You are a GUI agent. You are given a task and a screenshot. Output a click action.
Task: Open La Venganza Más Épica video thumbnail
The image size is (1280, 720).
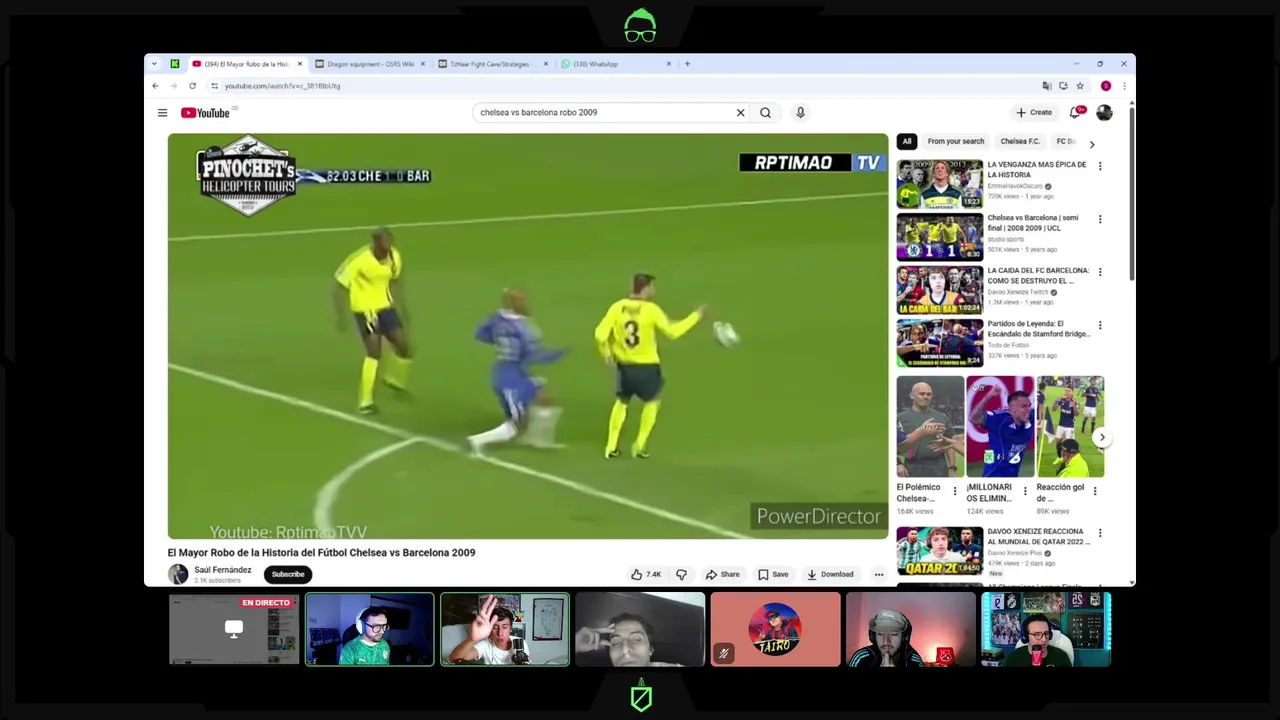(940, 184)
